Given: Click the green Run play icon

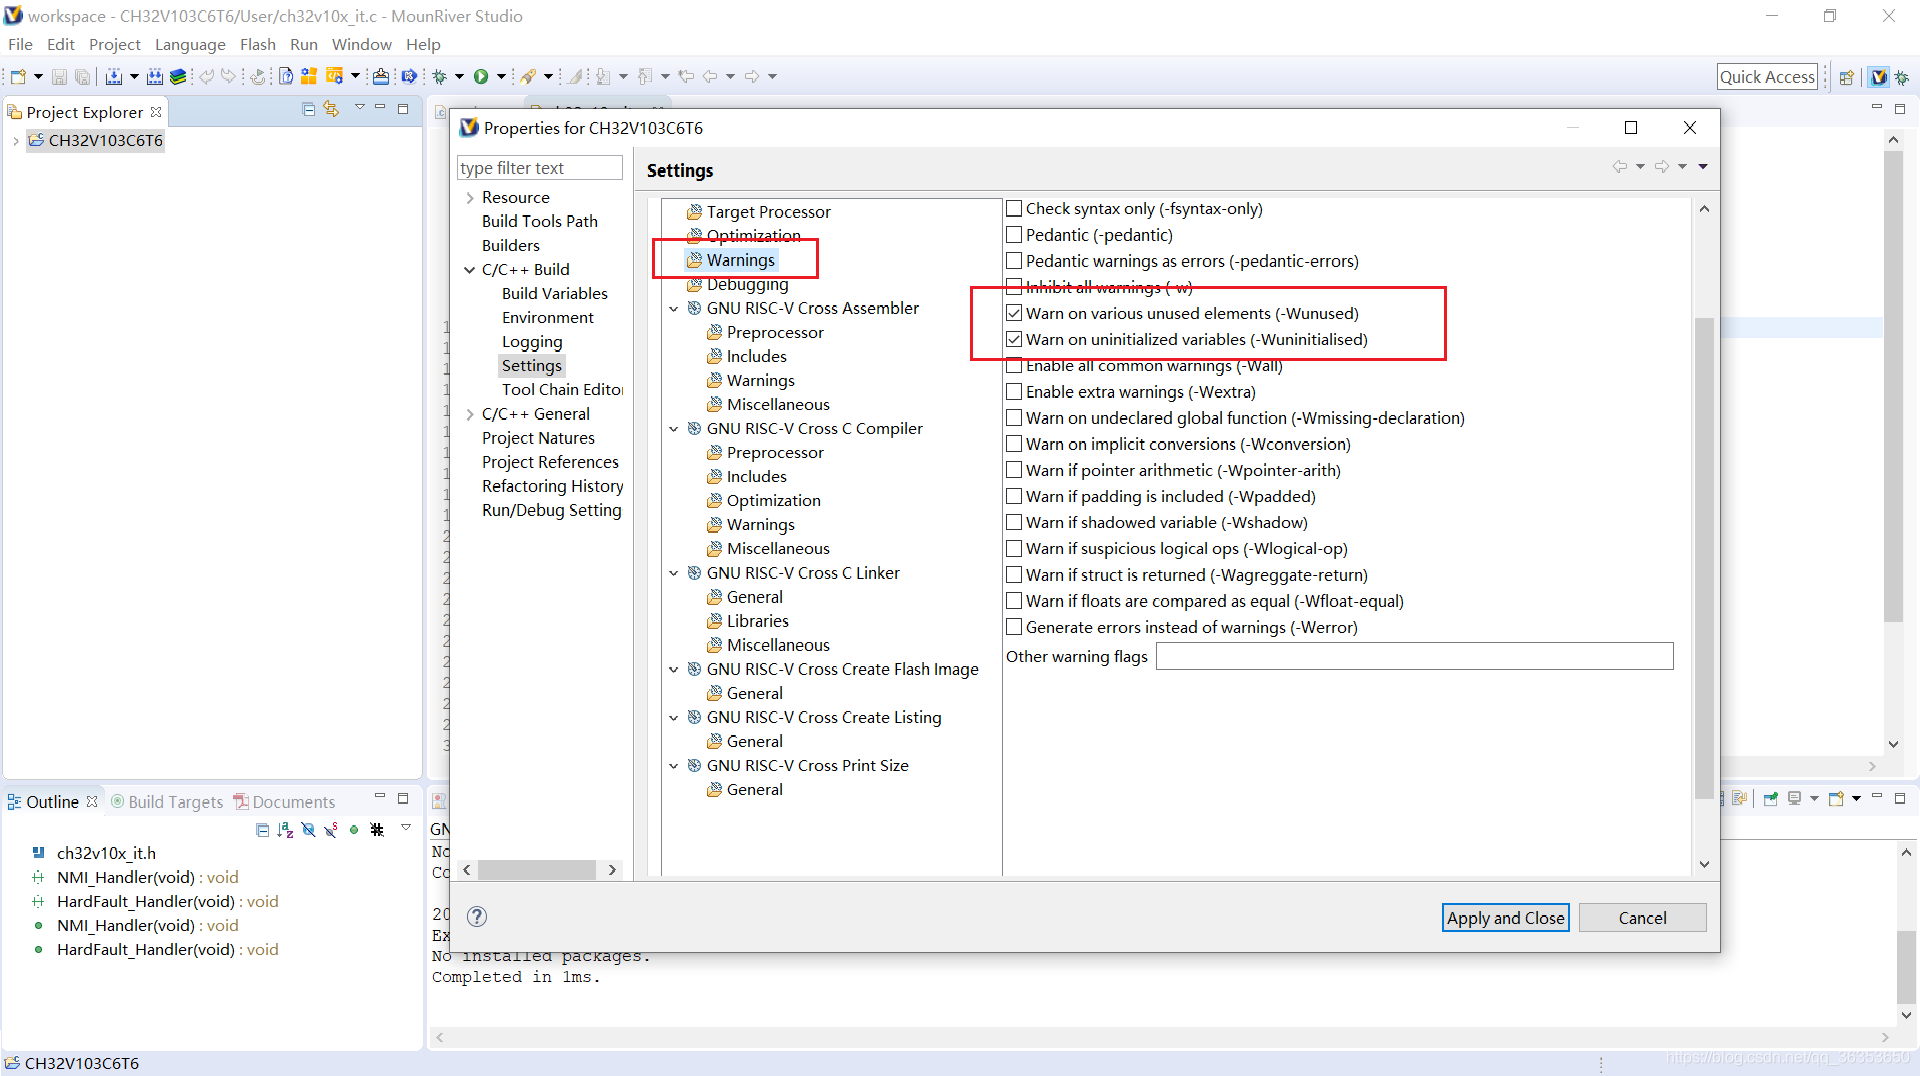Looking at the screenshot, I should pos(481,77).
